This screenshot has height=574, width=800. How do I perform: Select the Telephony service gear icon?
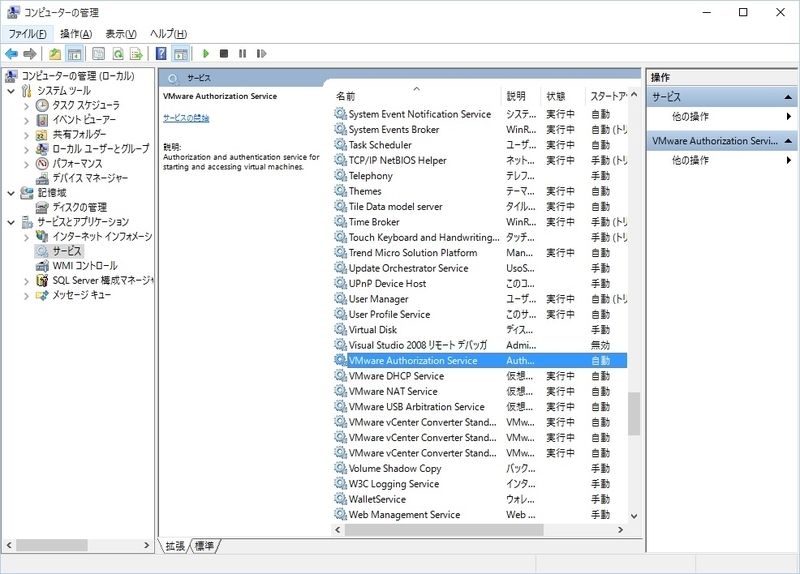(x=340, y=176)
